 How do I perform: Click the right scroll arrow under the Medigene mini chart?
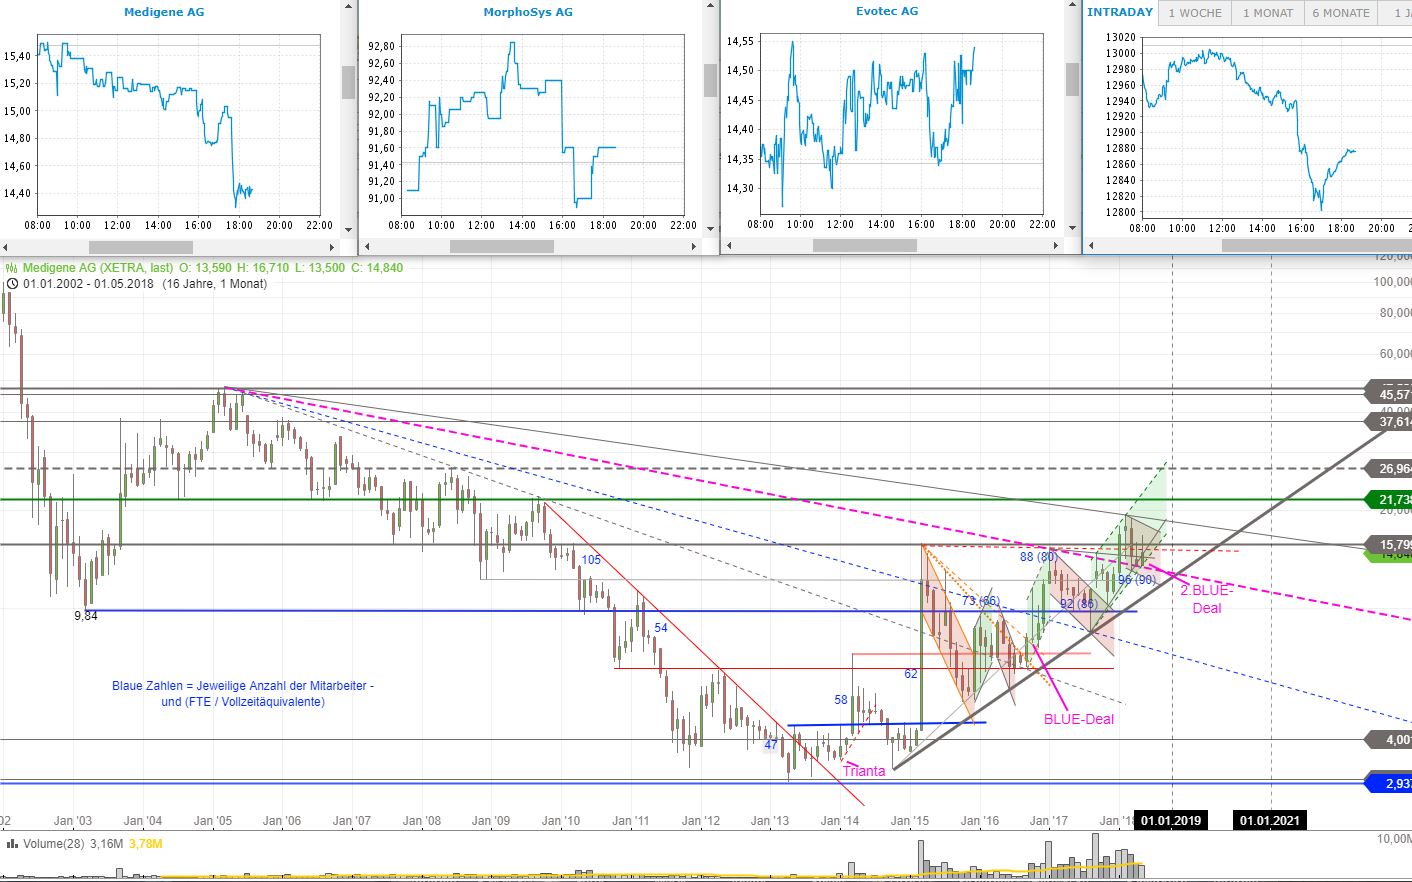(x=334, y=246)
